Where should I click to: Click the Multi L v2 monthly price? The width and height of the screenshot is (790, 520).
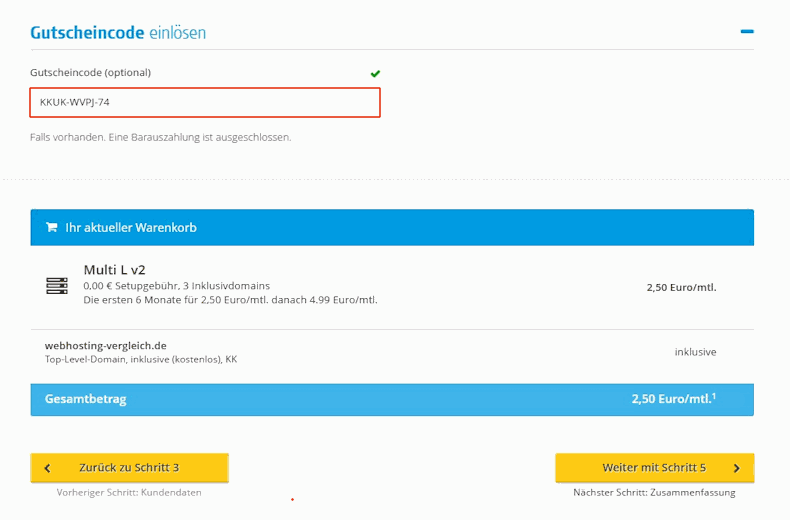pos(681,287)
